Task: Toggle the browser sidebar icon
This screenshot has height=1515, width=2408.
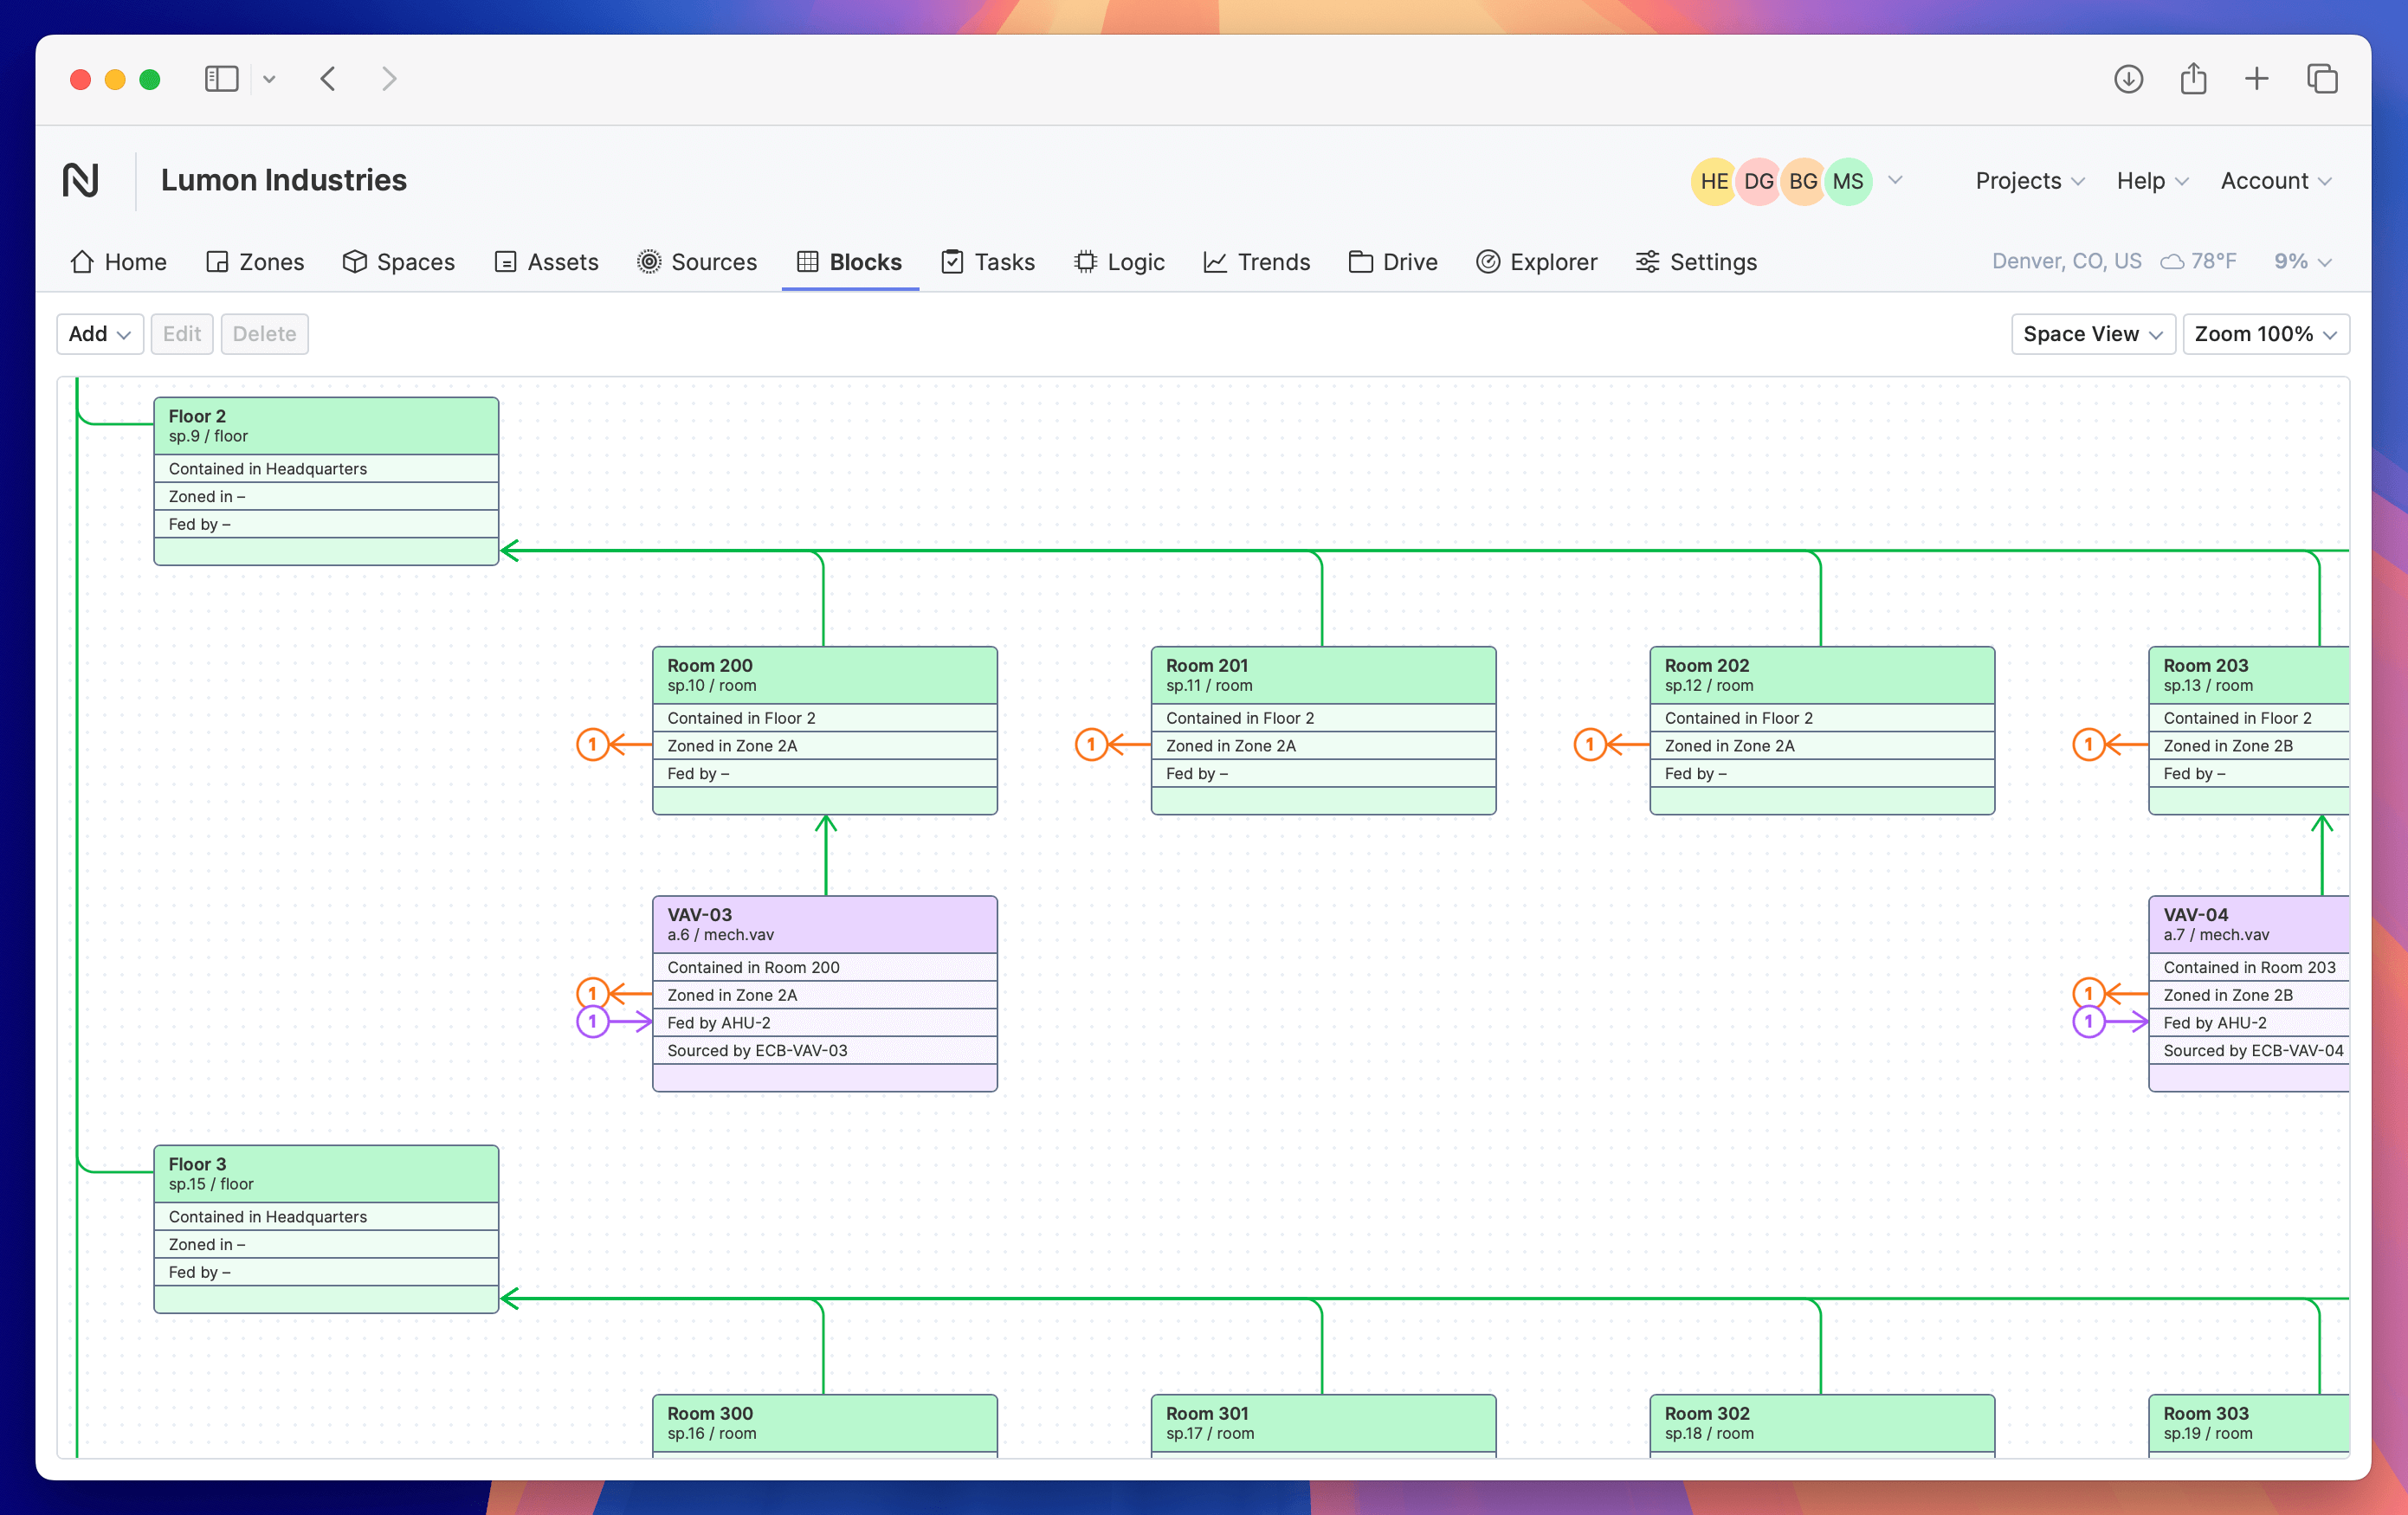Action: pyautogui.click(x=221, y=79)
